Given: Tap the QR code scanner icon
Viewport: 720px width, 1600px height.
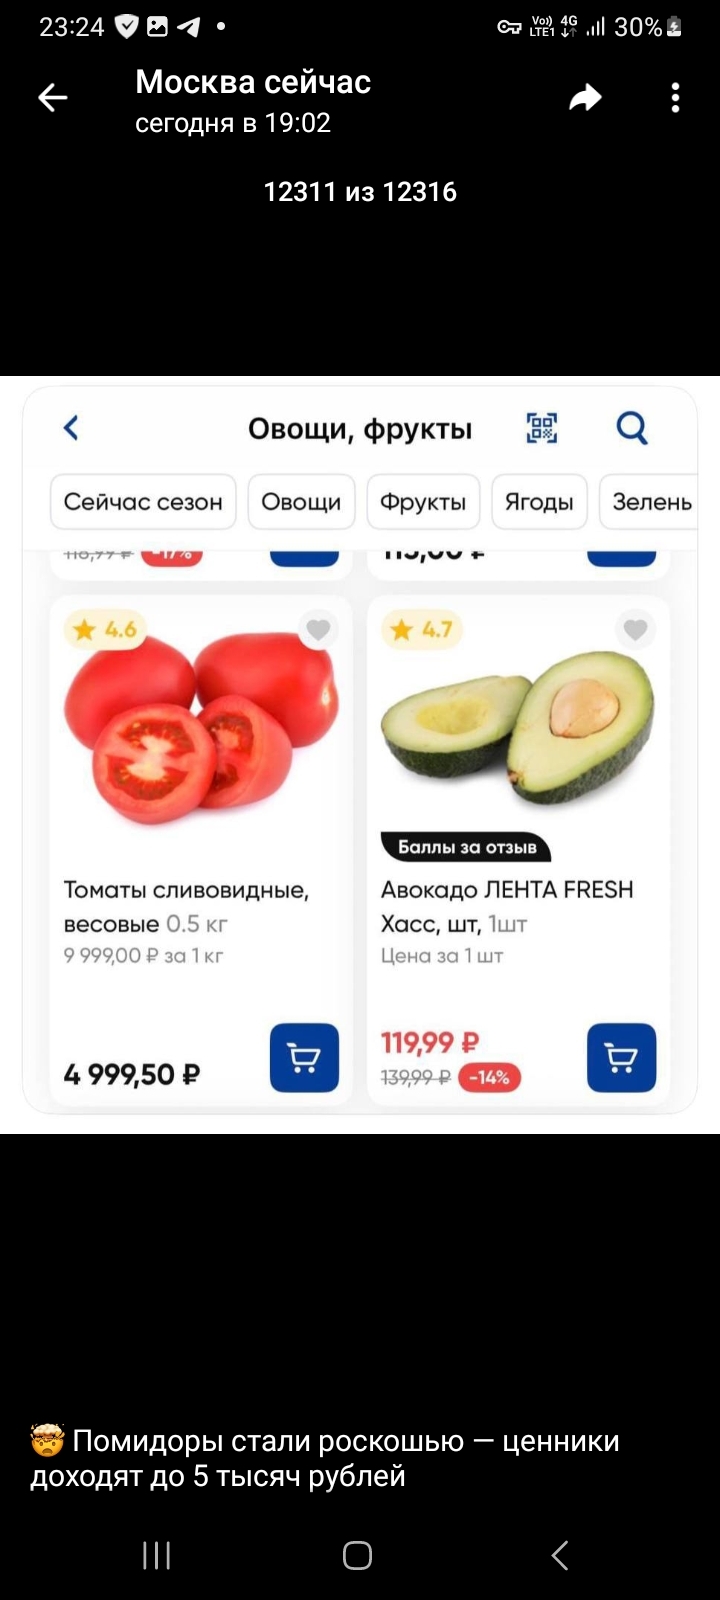Looking at the screenshot, I should [x=542, y=428].
